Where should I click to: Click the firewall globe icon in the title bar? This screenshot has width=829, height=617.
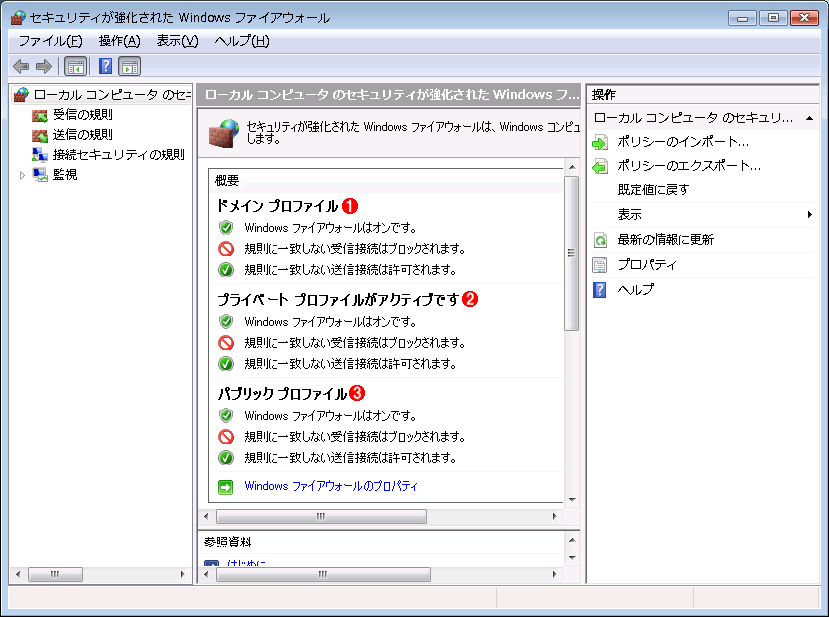tap(18, 18)
